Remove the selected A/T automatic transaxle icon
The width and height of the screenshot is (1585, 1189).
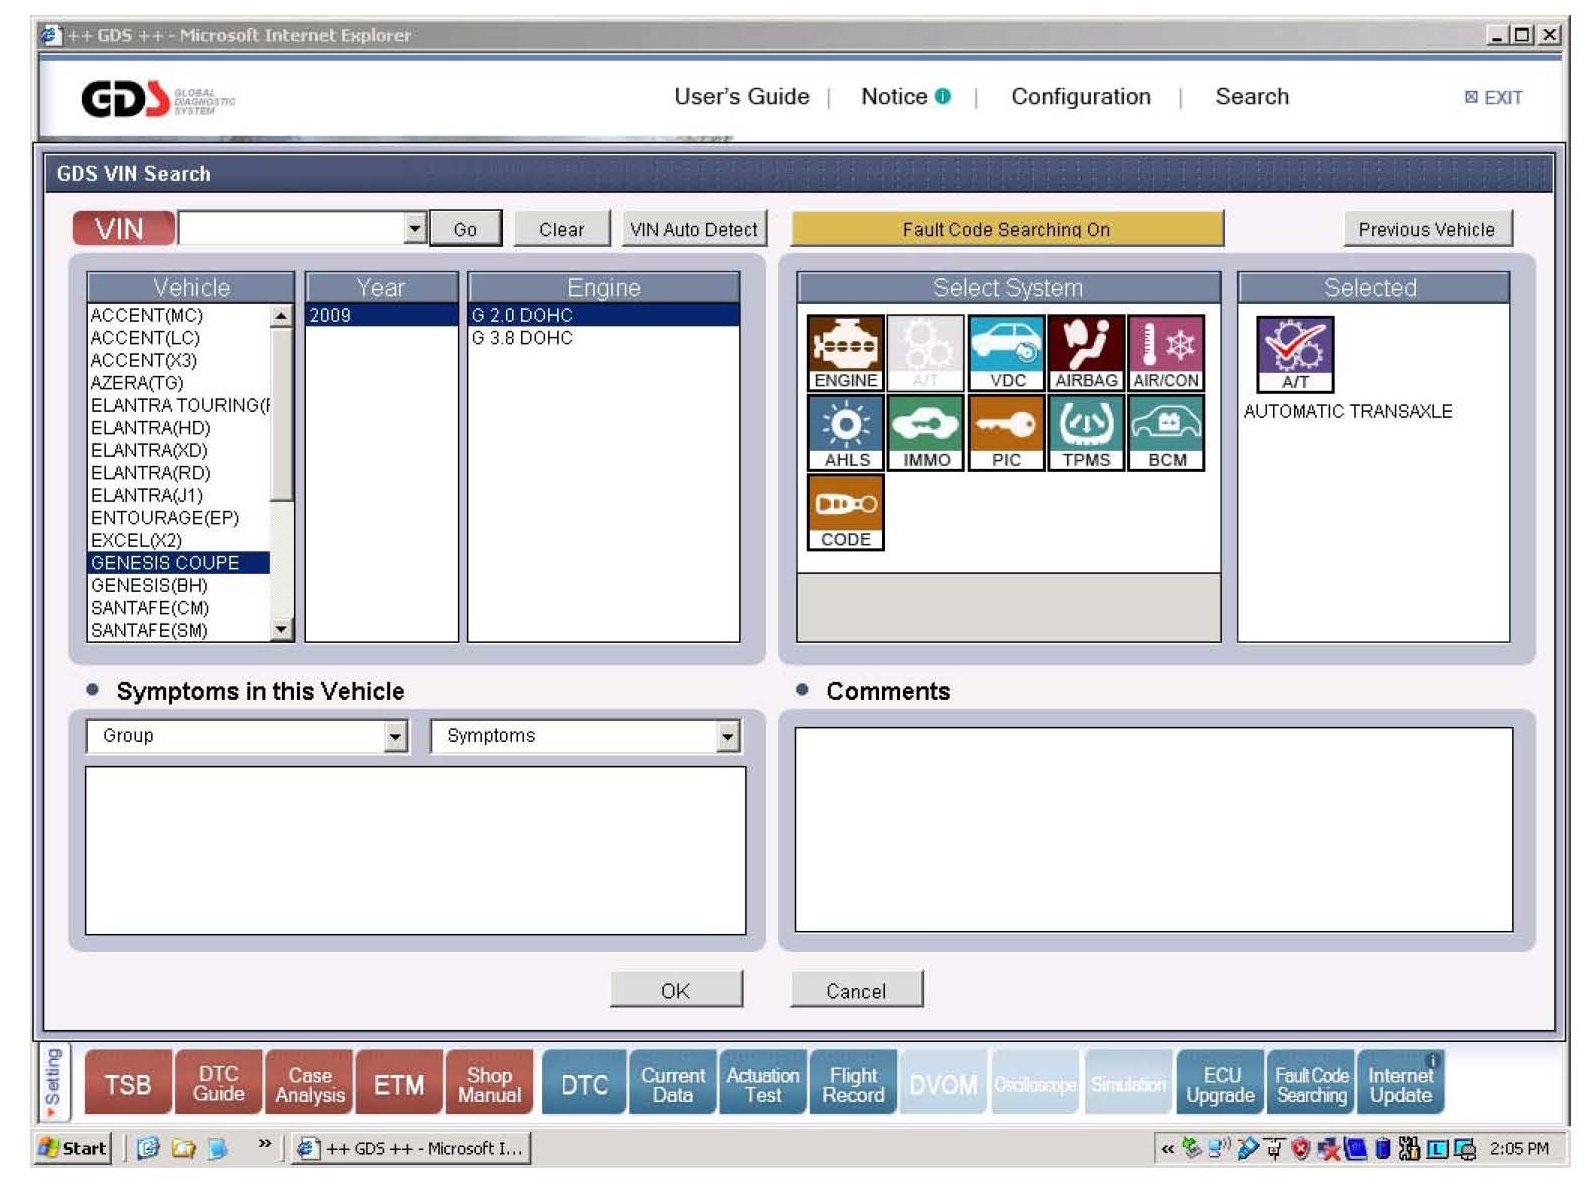point(1295,354)
